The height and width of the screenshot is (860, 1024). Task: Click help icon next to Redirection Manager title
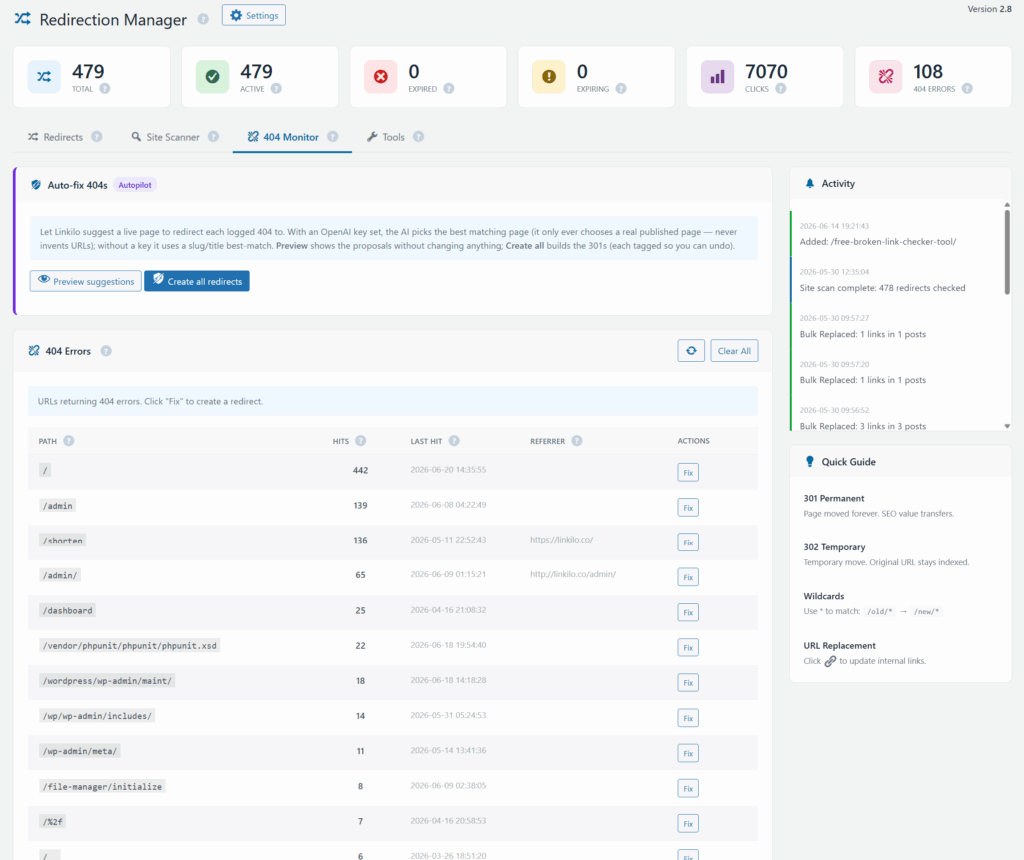tap(203, 19)
